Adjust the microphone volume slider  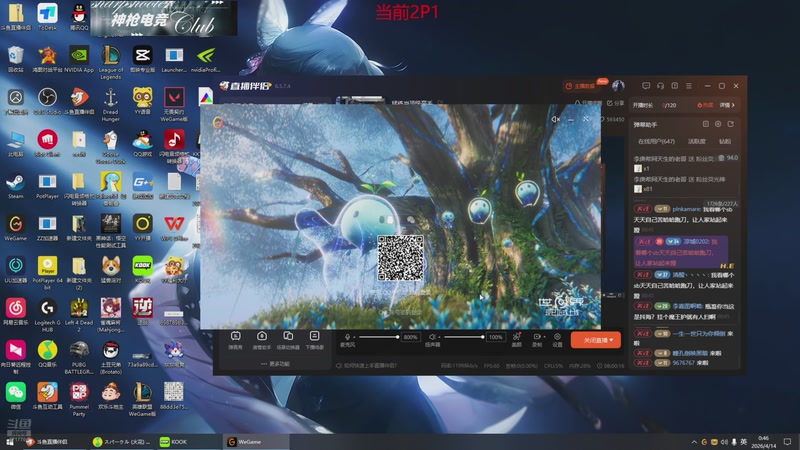point(379,337)
